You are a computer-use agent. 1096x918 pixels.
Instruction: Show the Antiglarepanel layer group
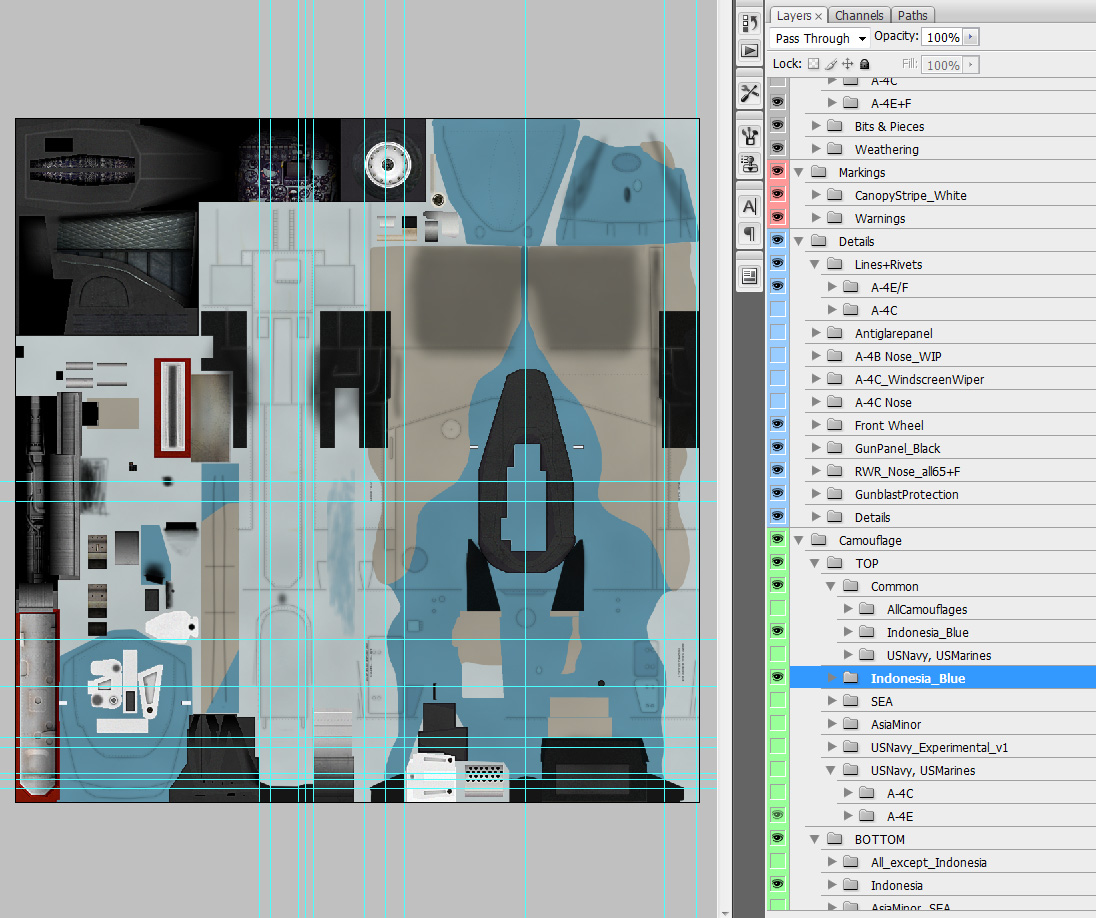[x=777, y=332]
